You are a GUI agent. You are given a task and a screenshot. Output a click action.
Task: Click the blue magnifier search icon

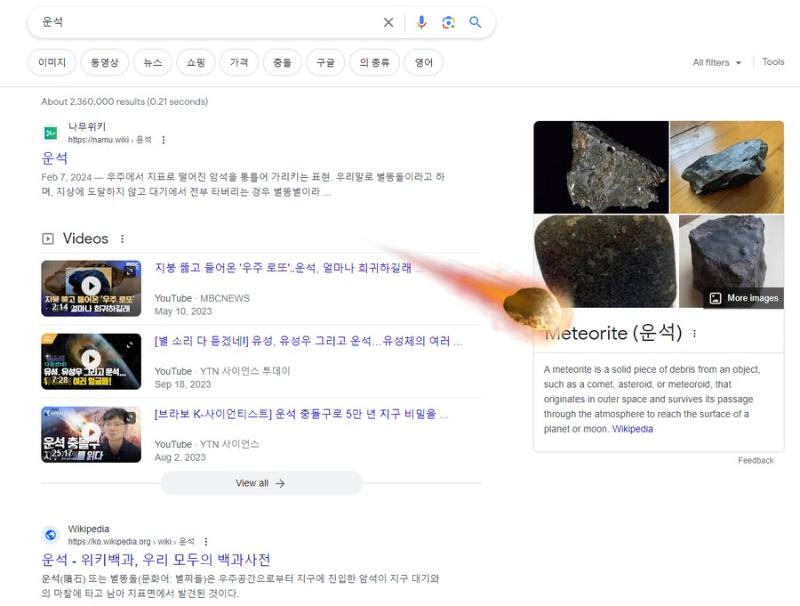pos(475,22)
